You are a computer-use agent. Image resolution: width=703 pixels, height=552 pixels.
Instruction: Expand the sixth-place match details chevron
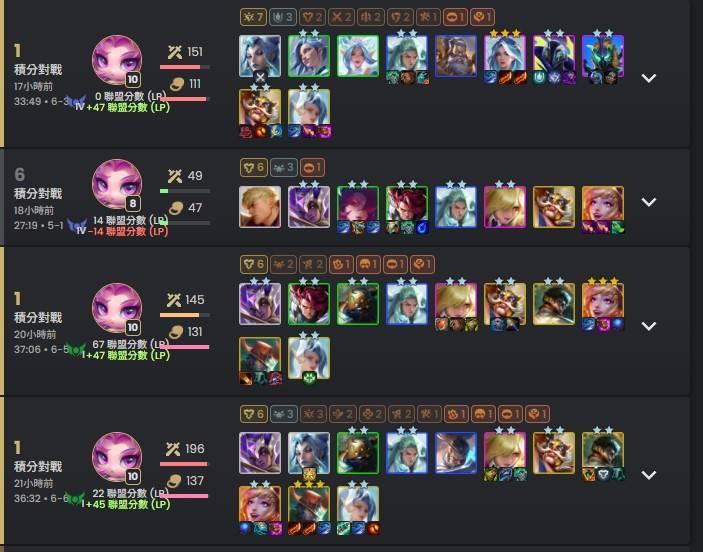coord(648,202)
